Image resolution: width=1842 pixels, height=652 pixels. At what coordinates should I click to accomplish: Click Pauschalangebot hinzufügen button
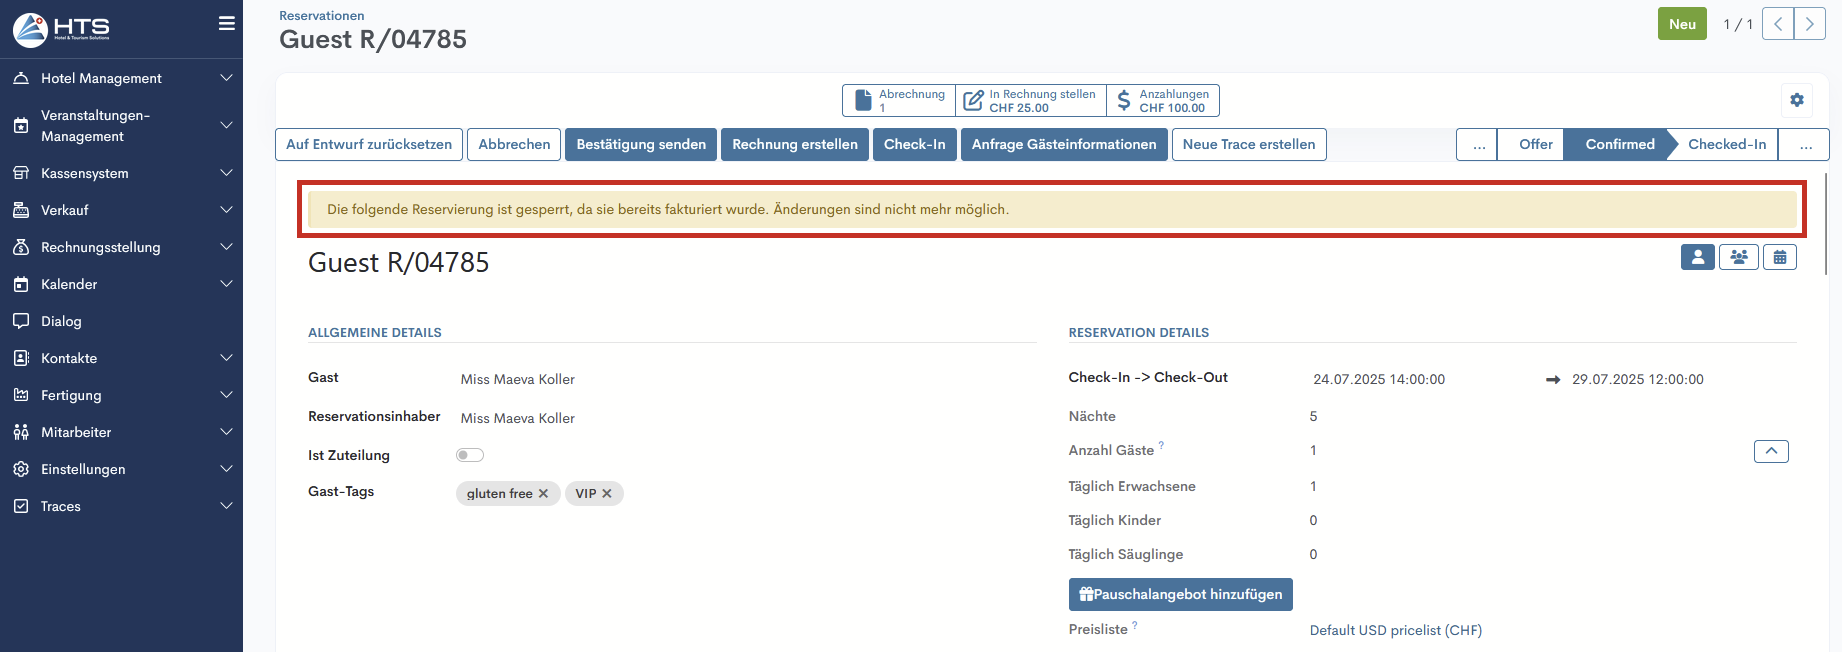click(x=1180, y=594)
